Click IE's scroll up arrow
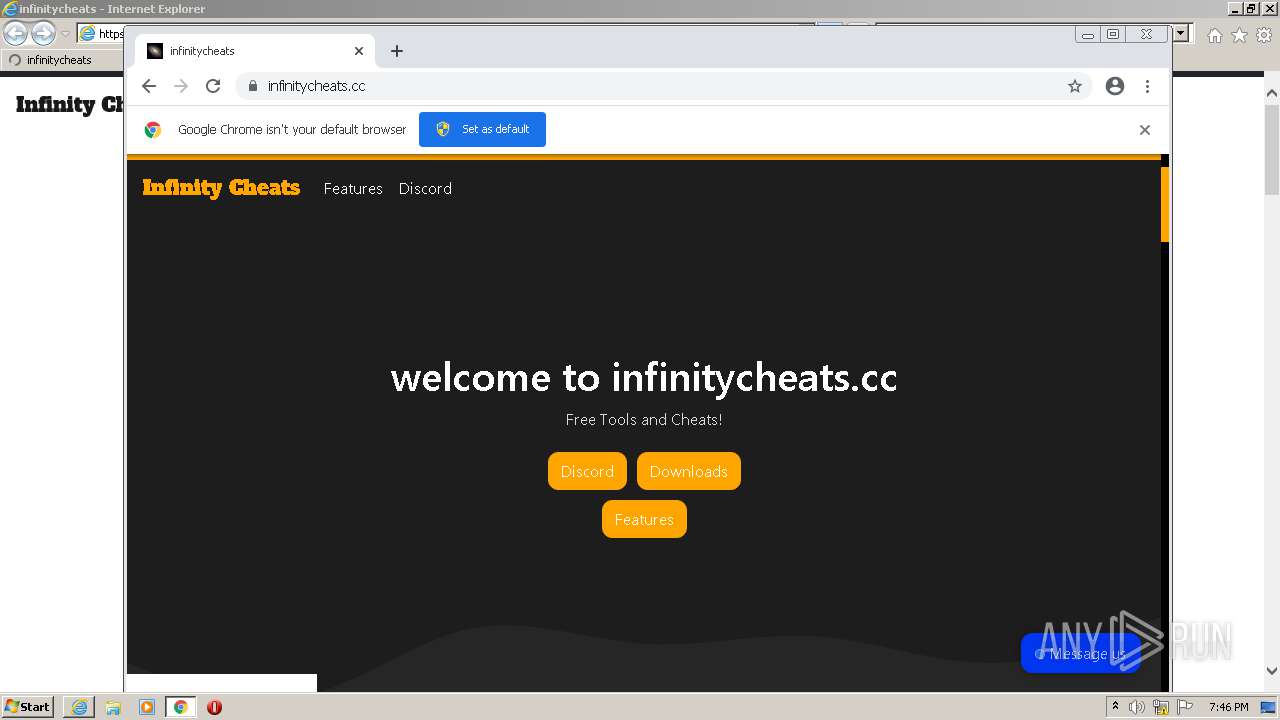1280x720 pixels. click(x=1272, y=93)
